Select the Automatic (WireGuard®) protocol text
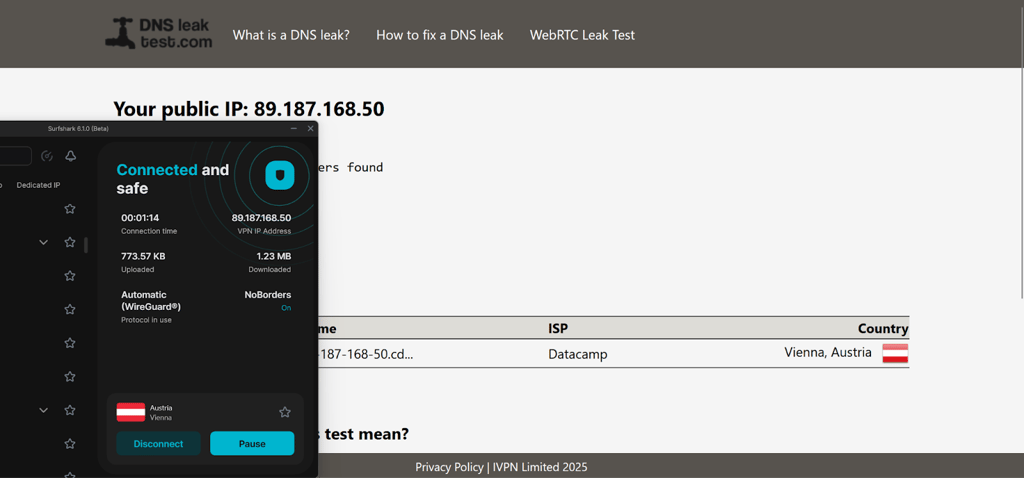 pyautogui.click(x=152, y=300)
